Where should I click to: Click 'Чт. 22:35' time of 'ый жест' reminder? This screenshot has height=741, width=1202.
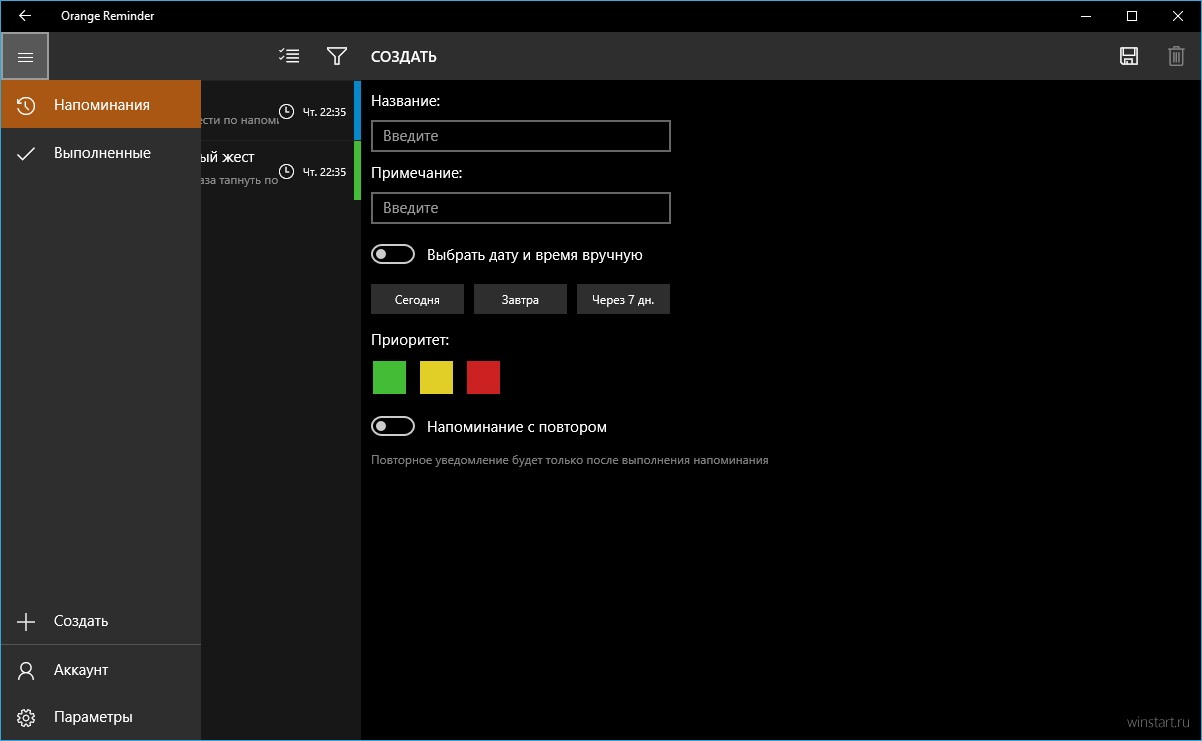324,172
